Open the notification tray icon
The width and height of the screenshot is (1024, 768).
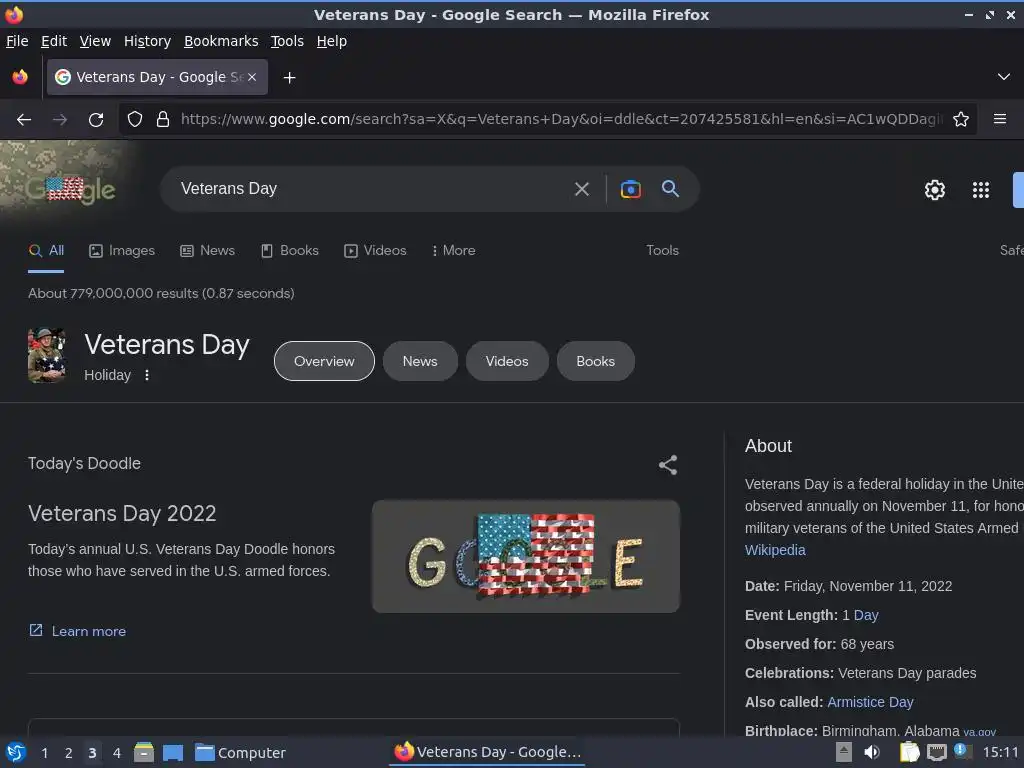963,751
